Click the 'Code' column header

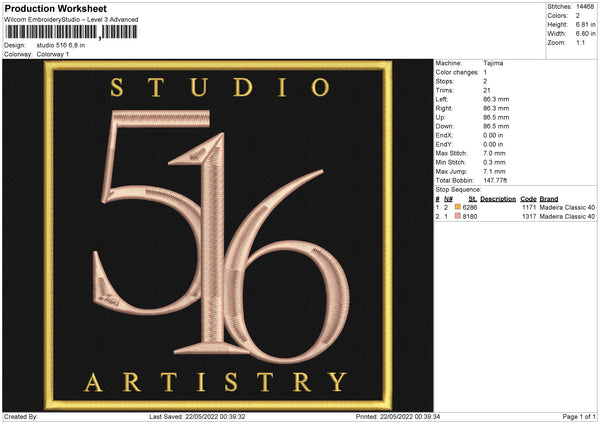click(x=528, y=199)
